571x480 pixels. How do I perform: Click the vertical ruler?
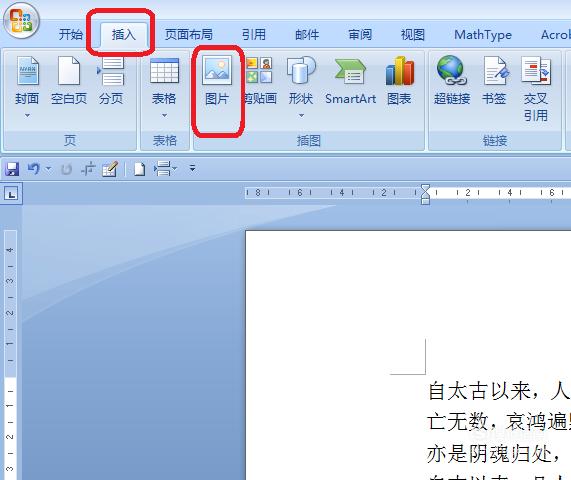10,355
